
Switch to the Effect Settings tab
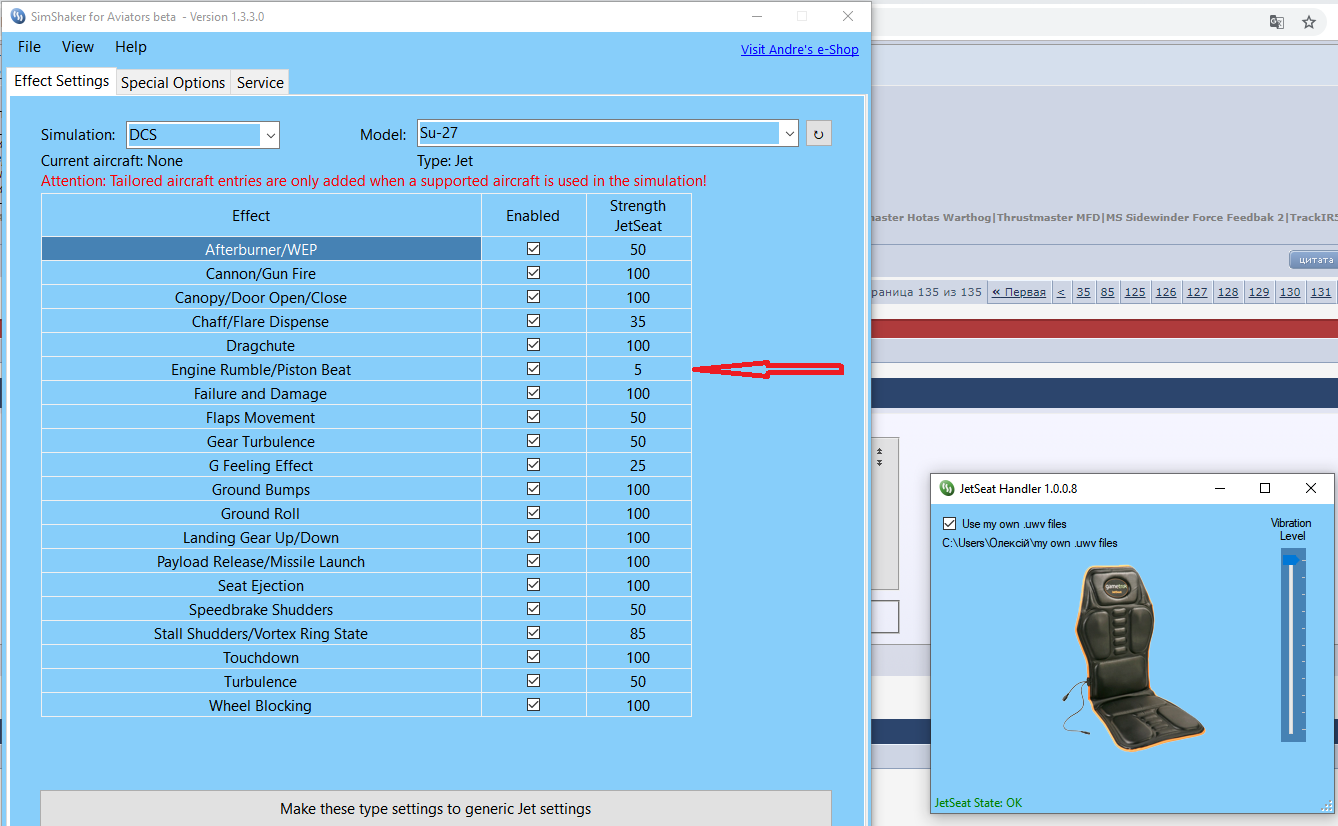tap(62, 81)
